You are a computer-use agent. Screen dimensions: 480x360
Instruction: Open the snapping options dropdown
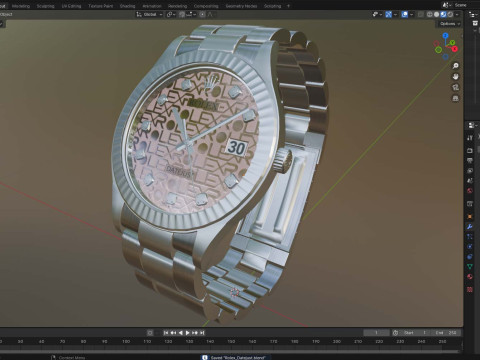point(191,14)
